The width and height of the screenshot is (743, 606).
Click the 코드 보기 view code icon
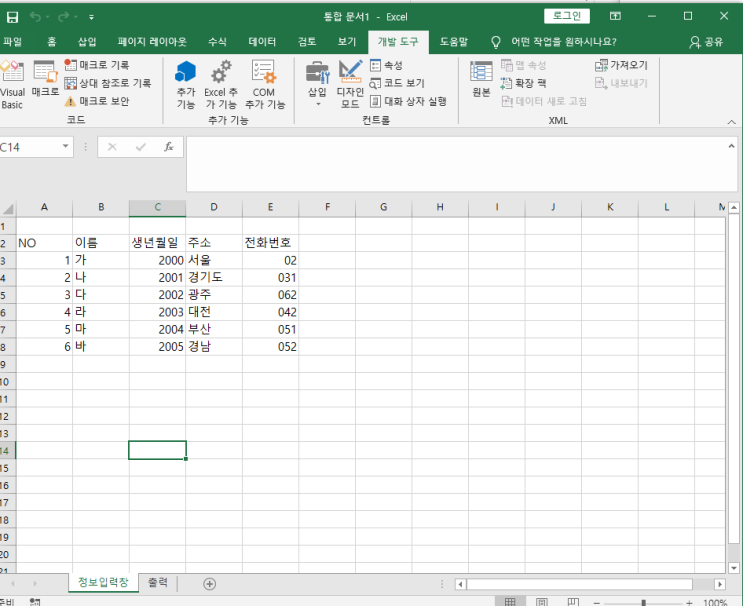point(398,83)
